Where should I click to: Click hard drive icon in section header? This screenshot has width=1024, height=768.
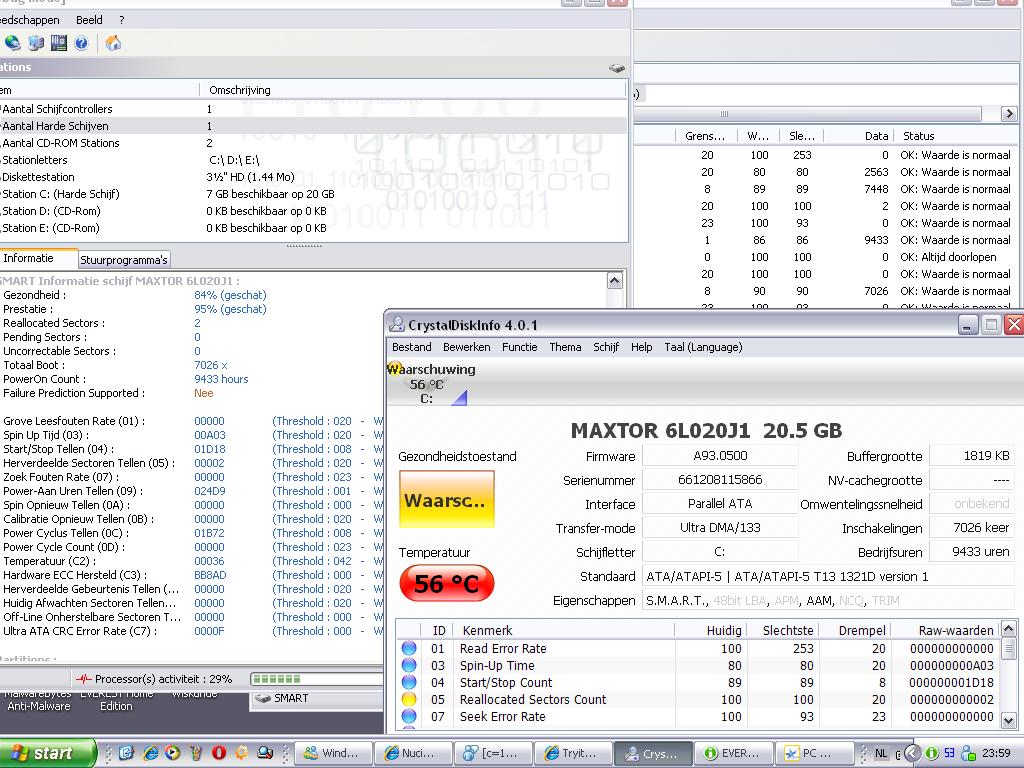[x=616, y=67]
